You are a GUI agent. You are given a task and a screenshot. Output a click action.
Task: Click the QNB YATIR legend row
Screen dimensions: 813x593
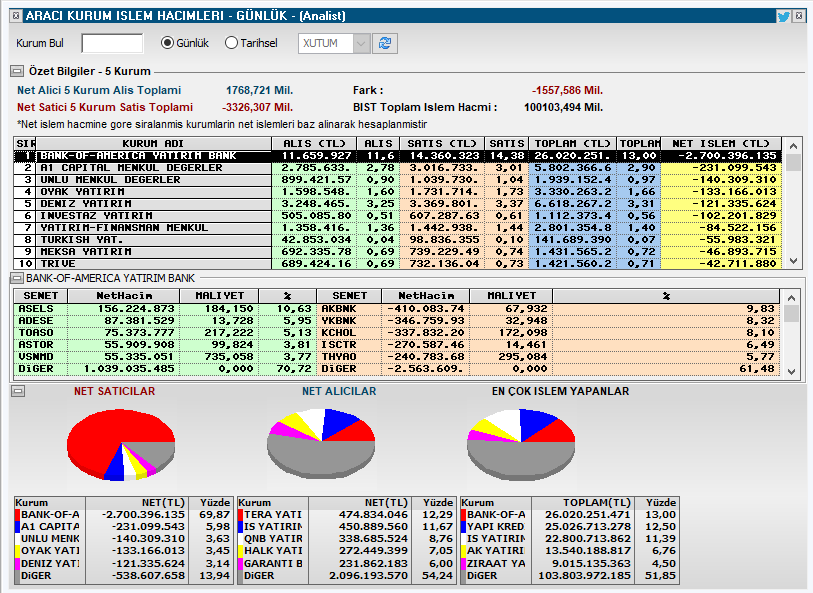tap(346, 539)
